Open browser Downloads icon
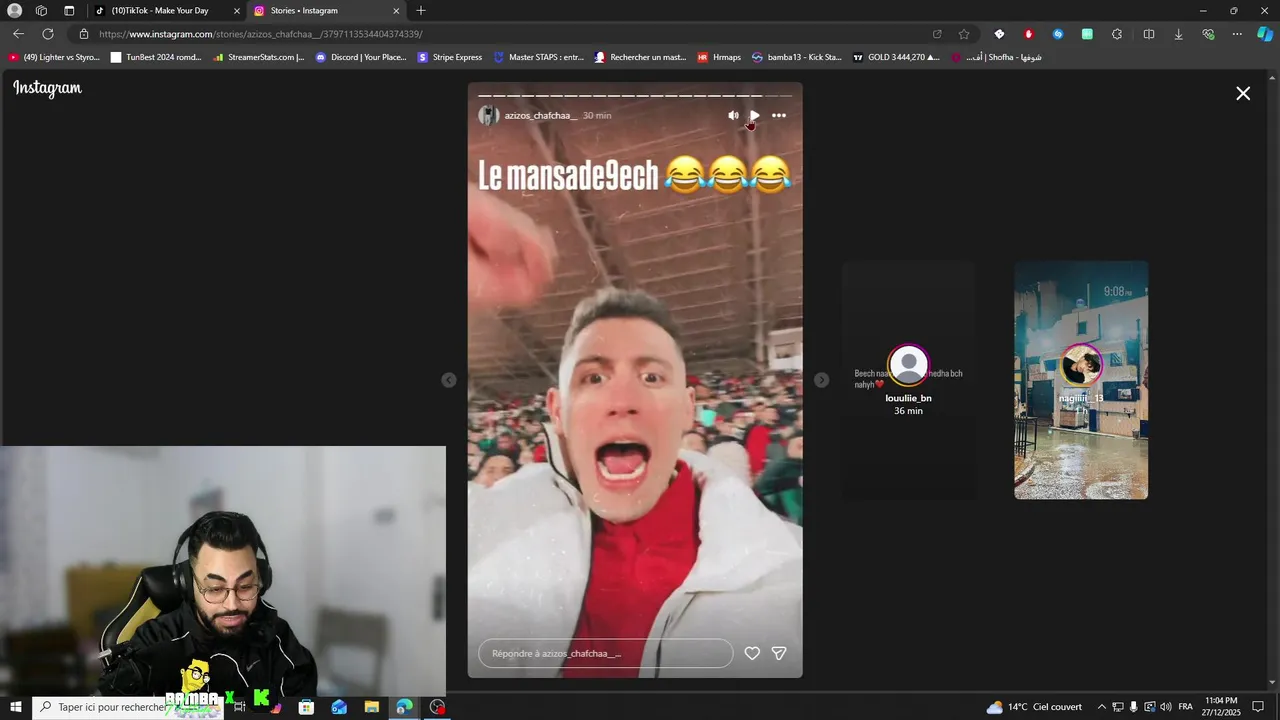The image size is (1280, 720). pyautogui.click(x=1178, y=34)
